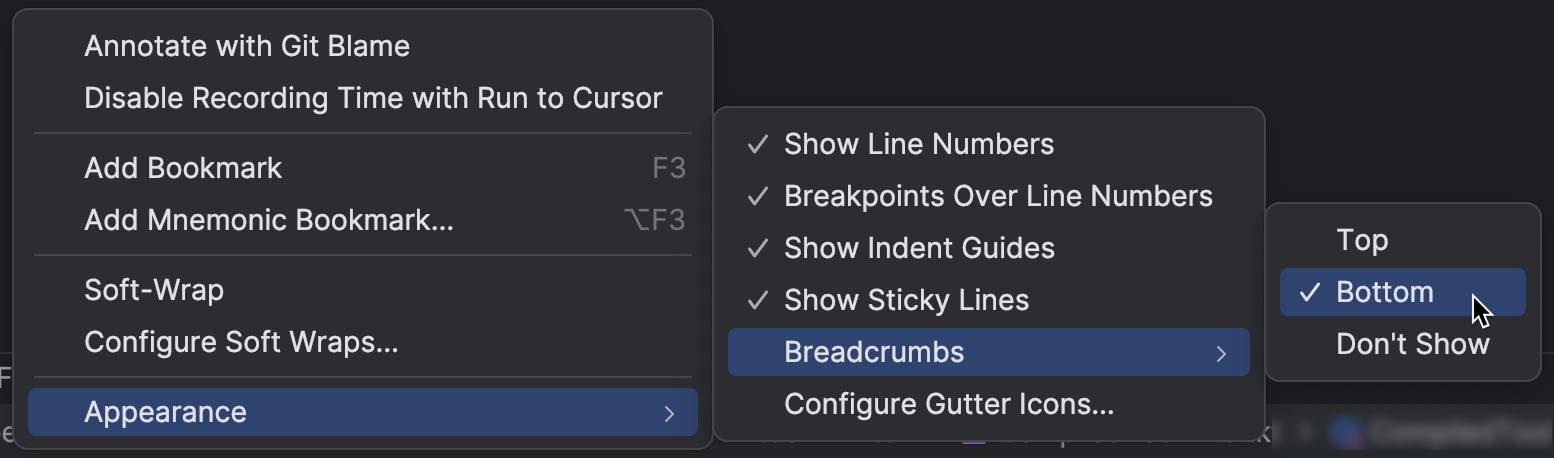Select the Bottom breadcrumbs option

click(x=1385, y=292)
